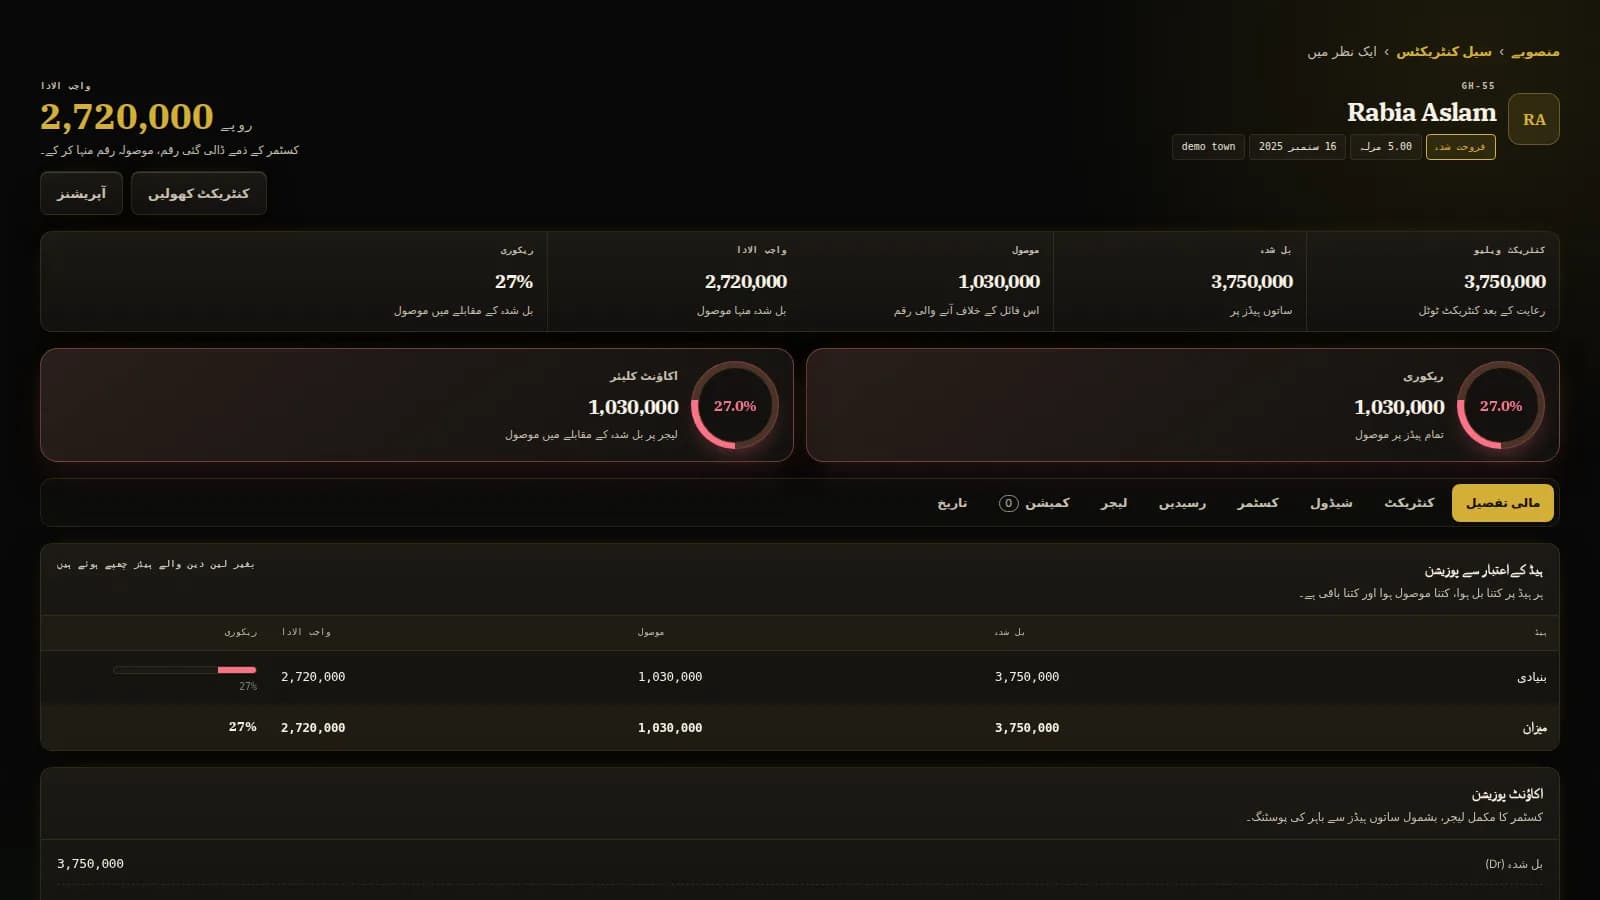Switch to the 'شیڈول' tab

click(x=1331, y=503)
